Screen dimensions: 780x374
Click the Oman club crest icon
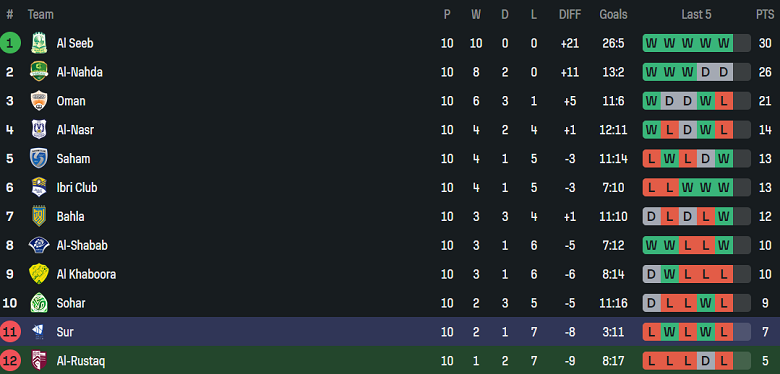pos(39,101)
